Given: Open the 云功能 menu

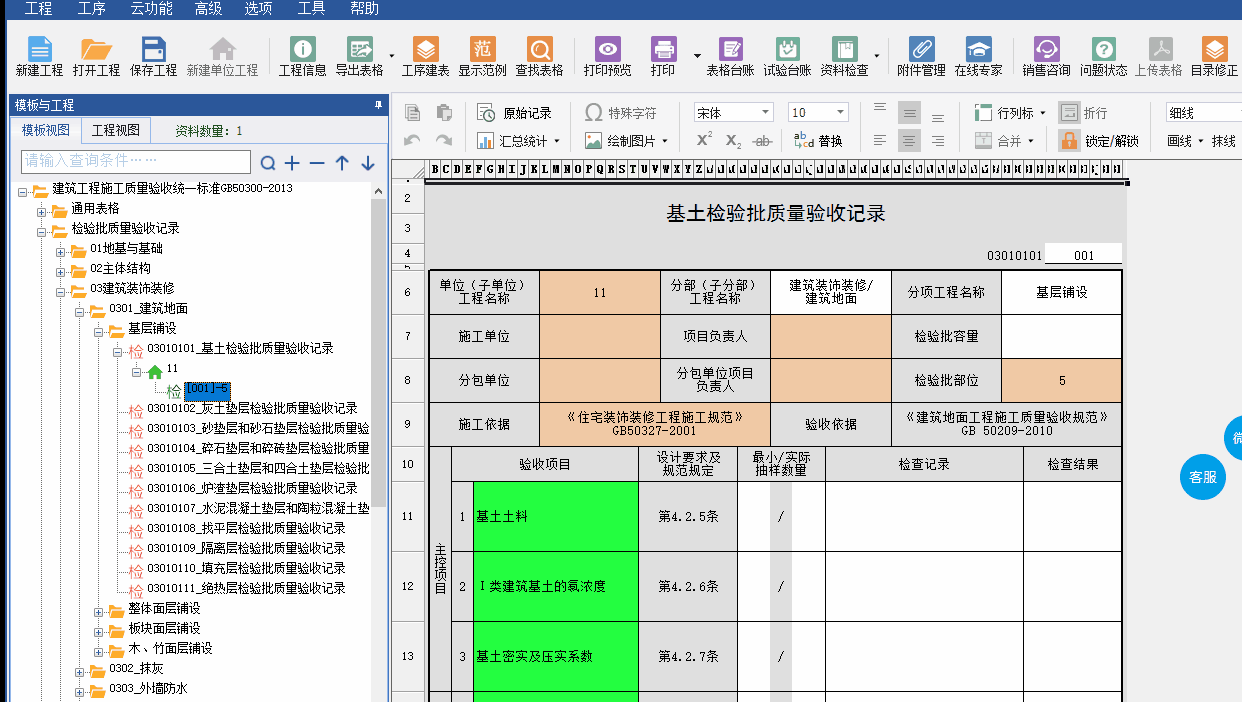Looking at the screenshot, I should (x=151, y=9).
